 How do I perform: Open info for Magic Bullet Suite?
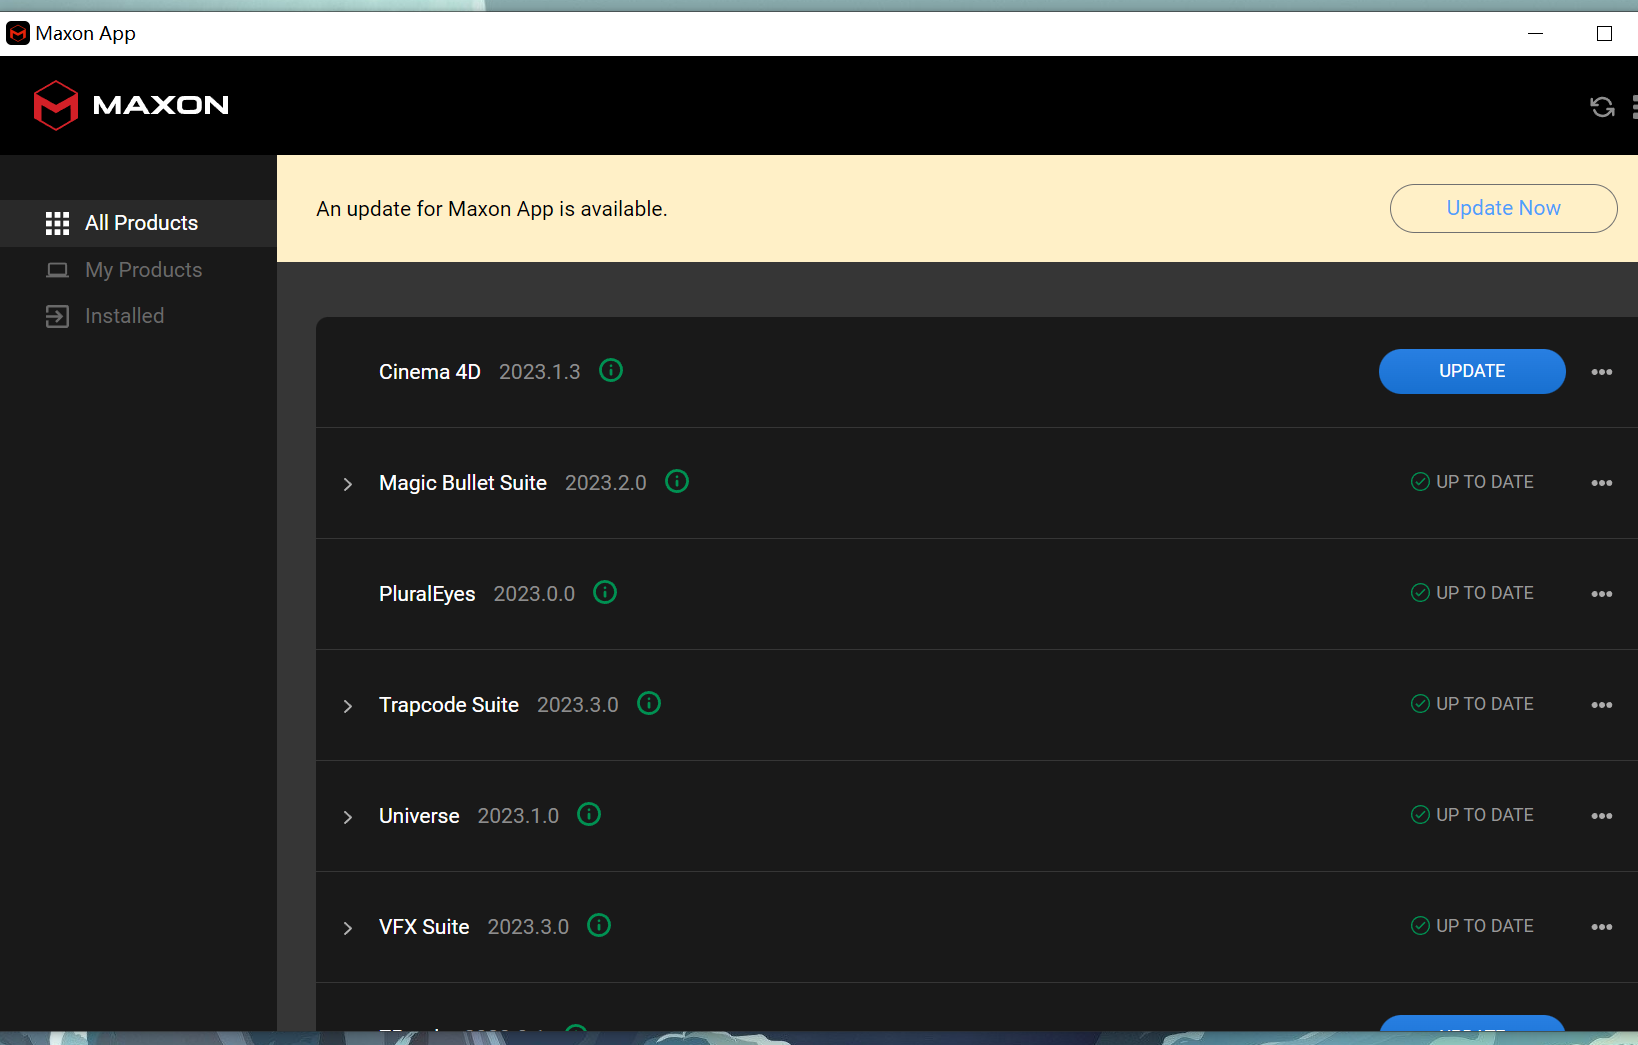coord(677,482)
